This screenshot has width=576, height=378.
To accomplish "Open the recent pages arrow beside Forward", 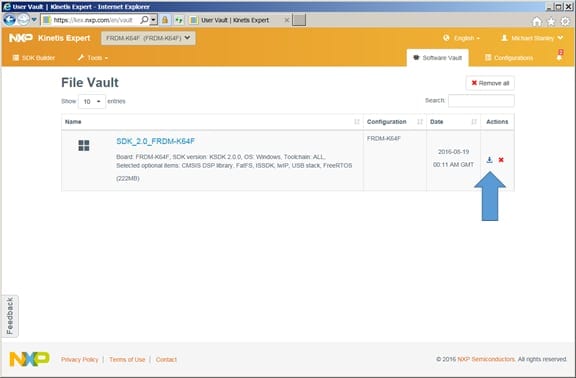I will (x=34, y=20).
